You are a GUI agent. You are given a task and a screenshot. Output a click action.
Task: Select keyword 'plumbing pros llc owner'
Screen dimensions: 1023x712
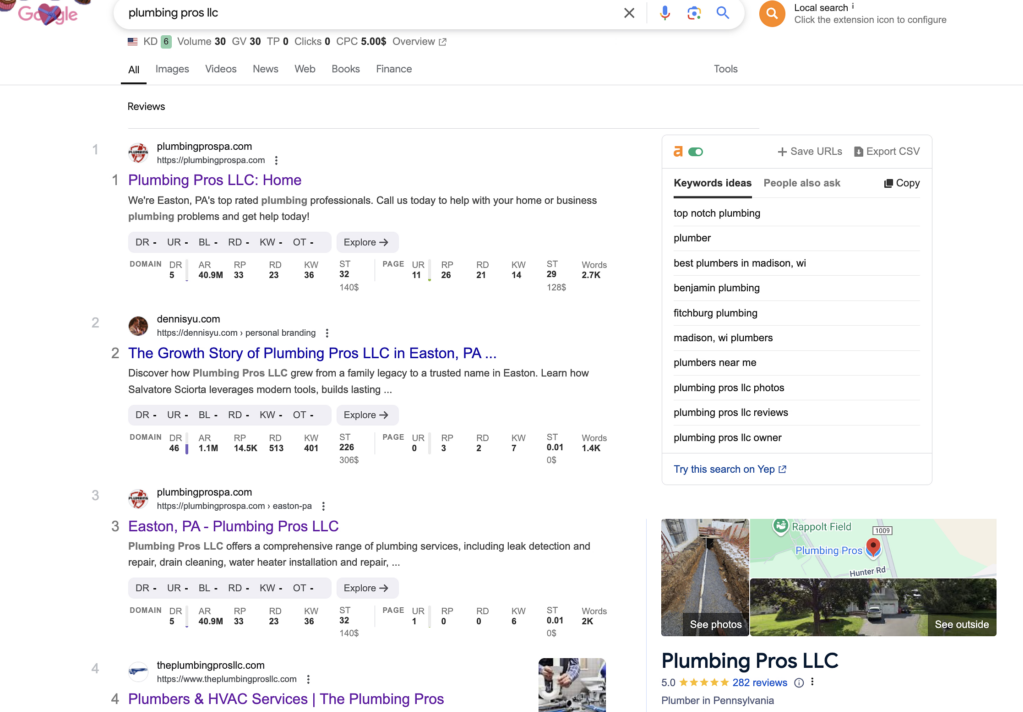pyautogui.click(x=727, y=438)
